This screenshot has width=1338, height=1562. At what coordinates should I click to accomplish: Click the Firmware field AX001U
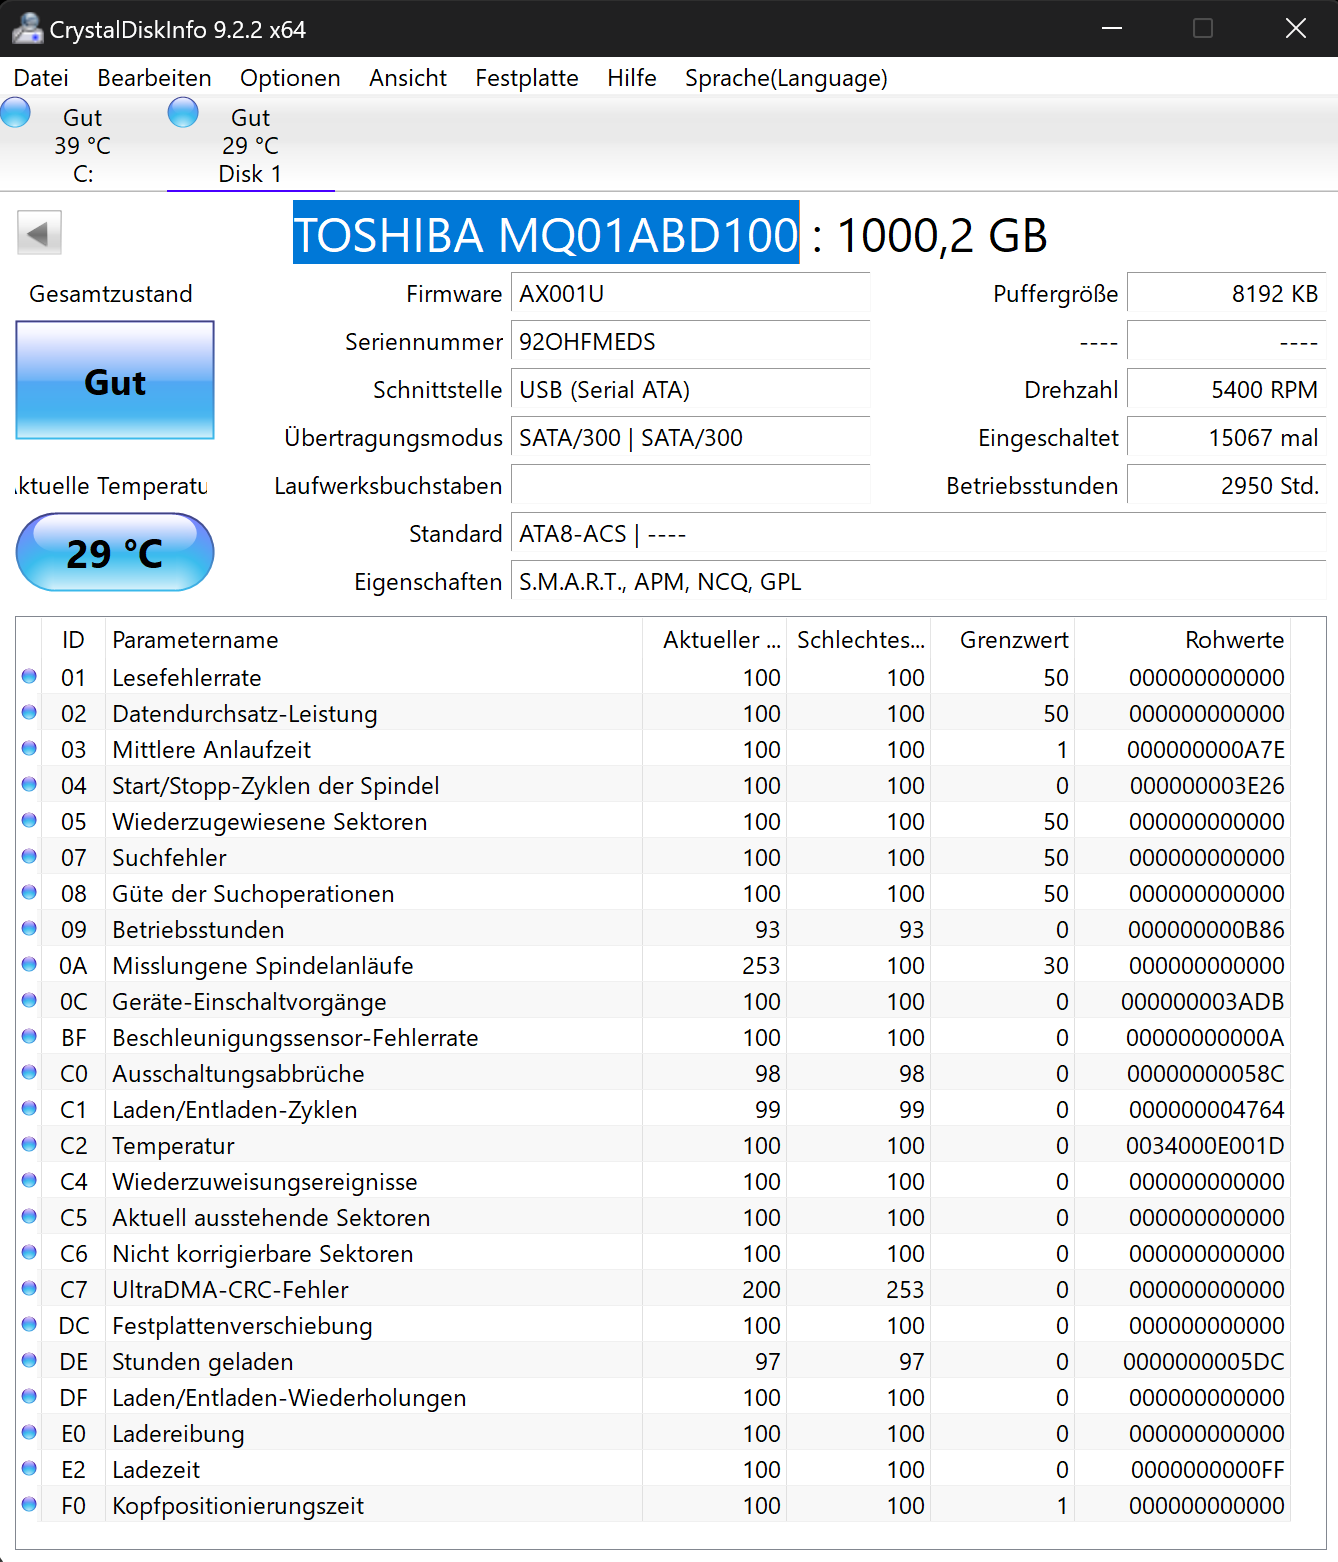click(690, 294)
